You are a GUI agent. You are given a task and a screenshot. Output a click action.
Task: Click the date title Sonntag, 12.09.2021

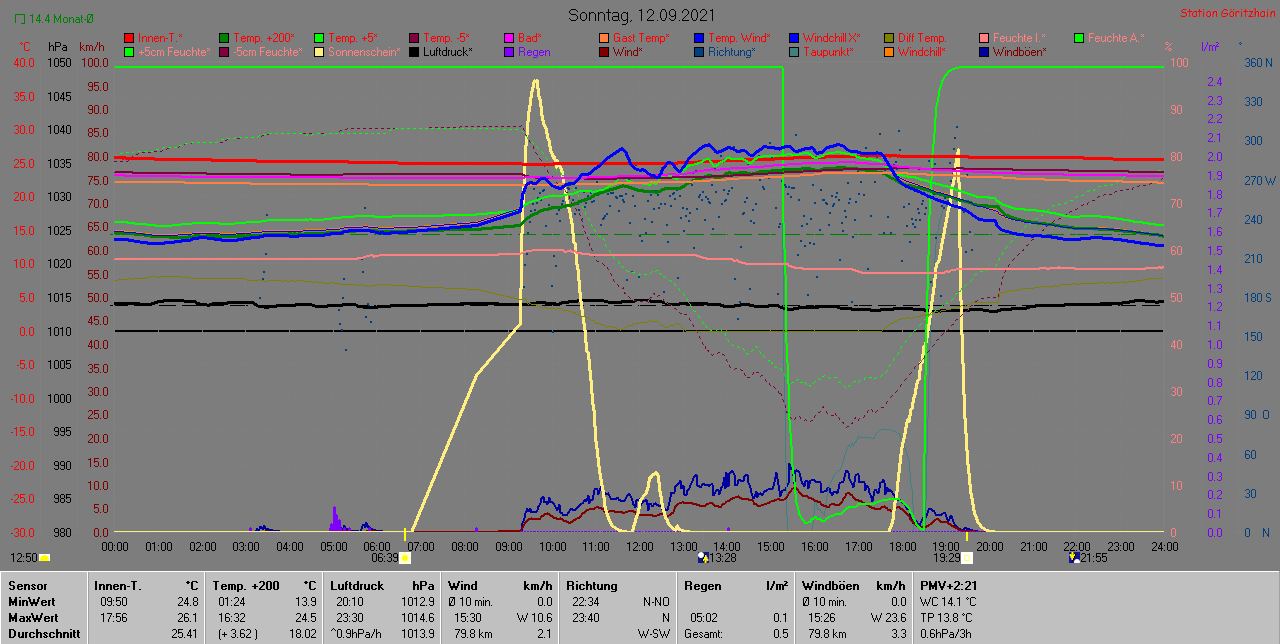tap(641, 15)
